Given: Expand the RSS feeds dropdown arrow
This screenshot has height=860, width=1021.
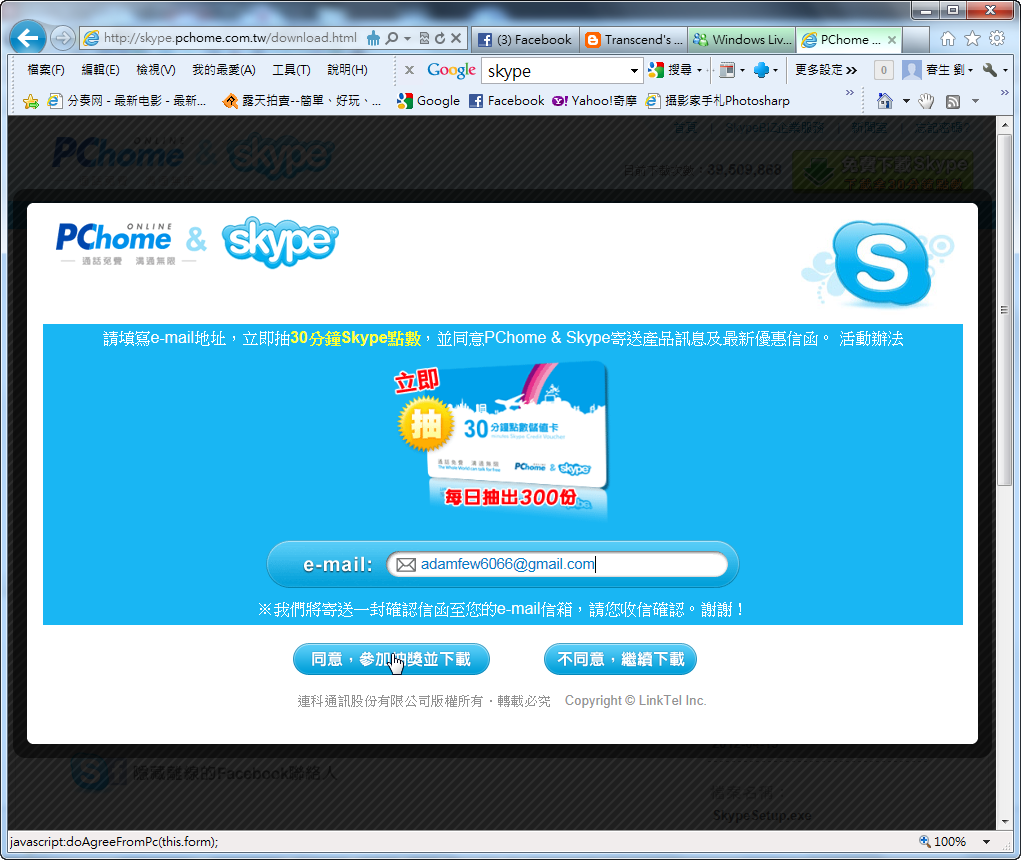Looking at the screenshot, I should 975,101.
